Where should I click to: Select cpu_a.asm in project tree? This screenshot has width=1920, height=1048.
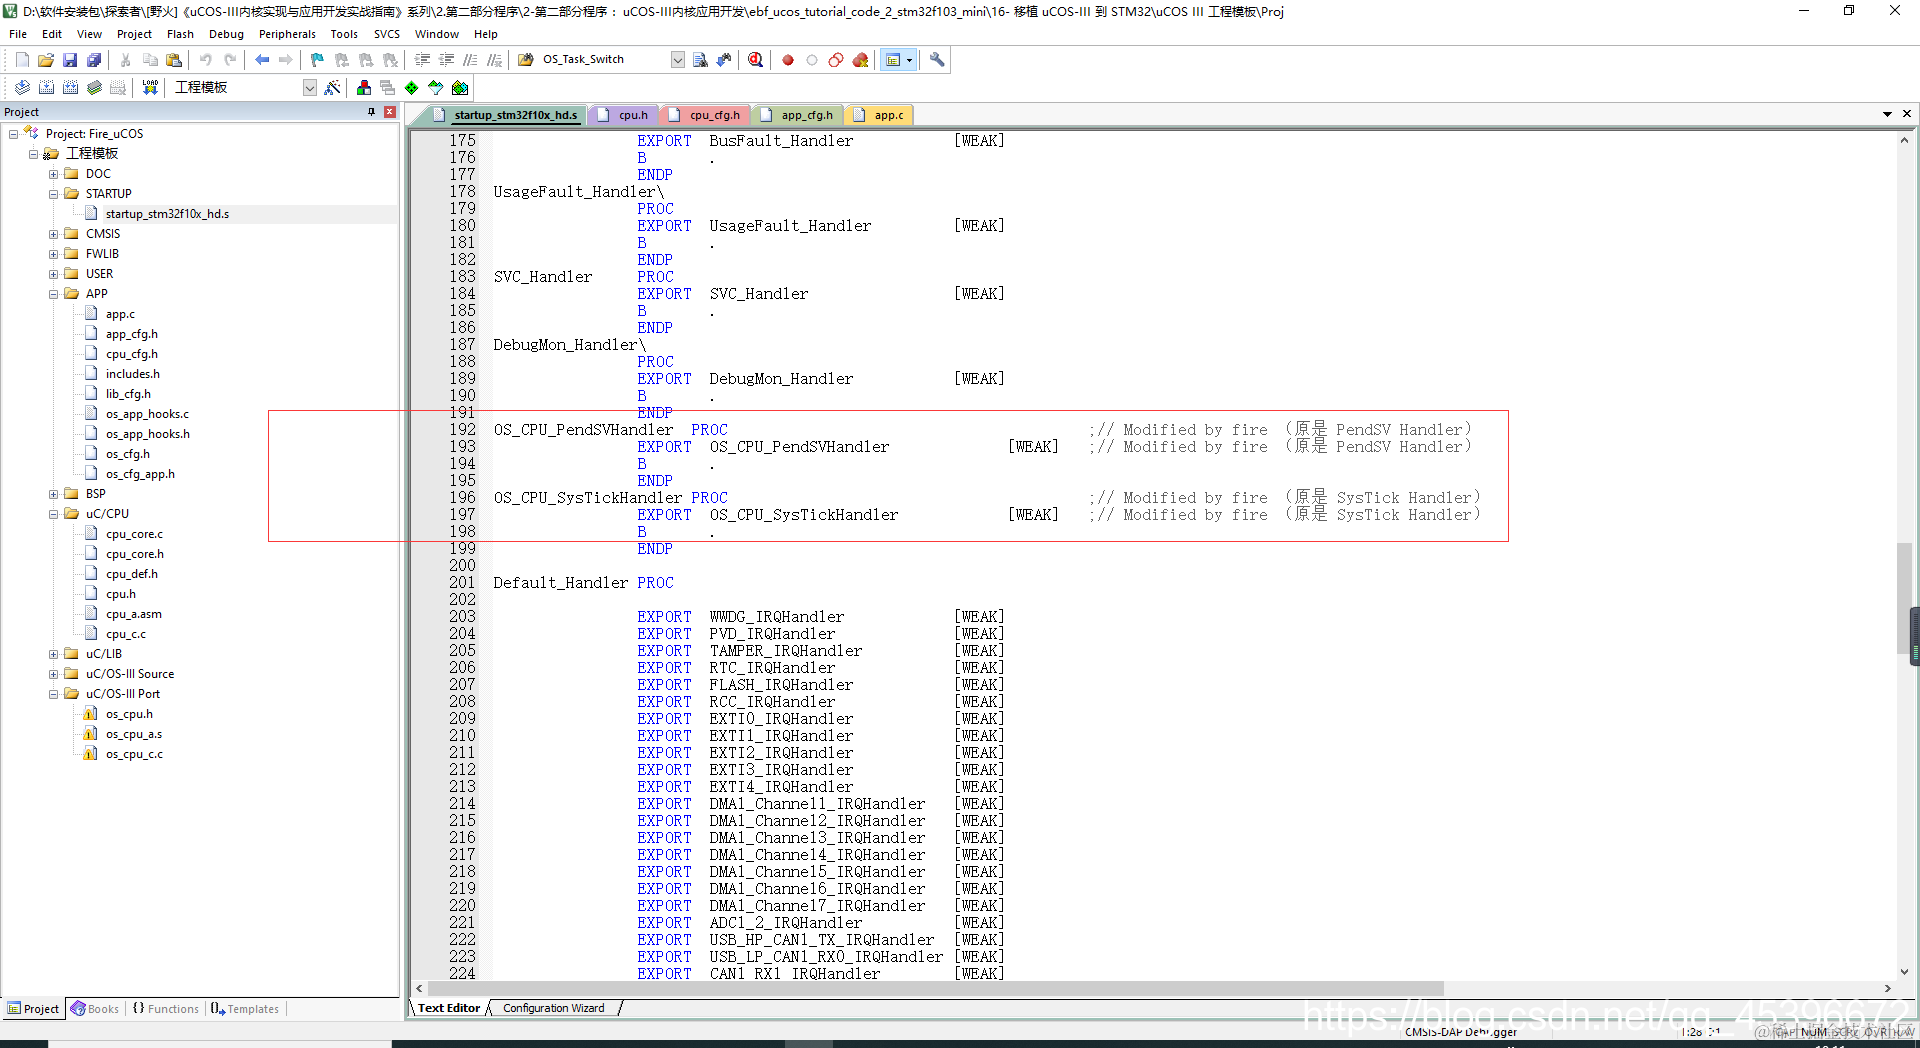click(133, 614)
